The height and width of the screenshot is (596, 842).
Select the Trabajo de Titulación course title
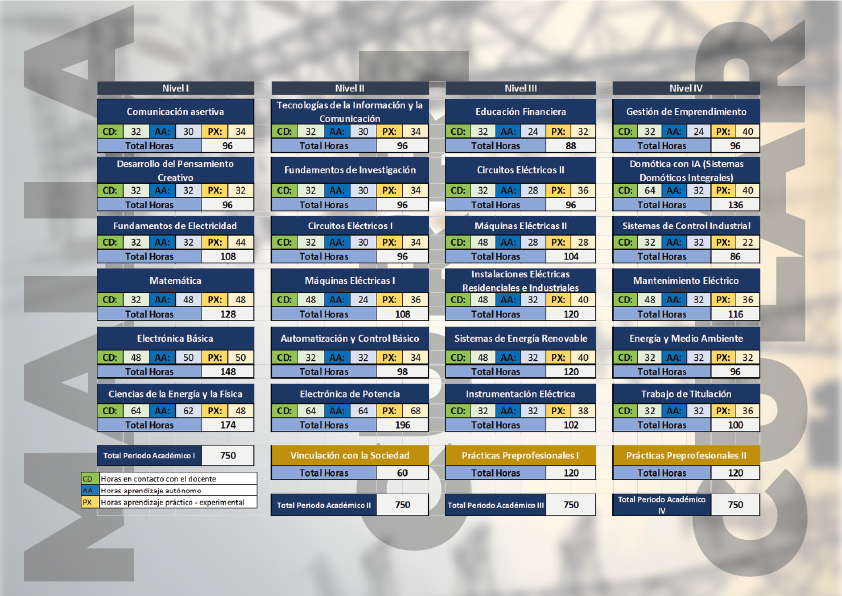pyautogui.click(x=686, y=394)
